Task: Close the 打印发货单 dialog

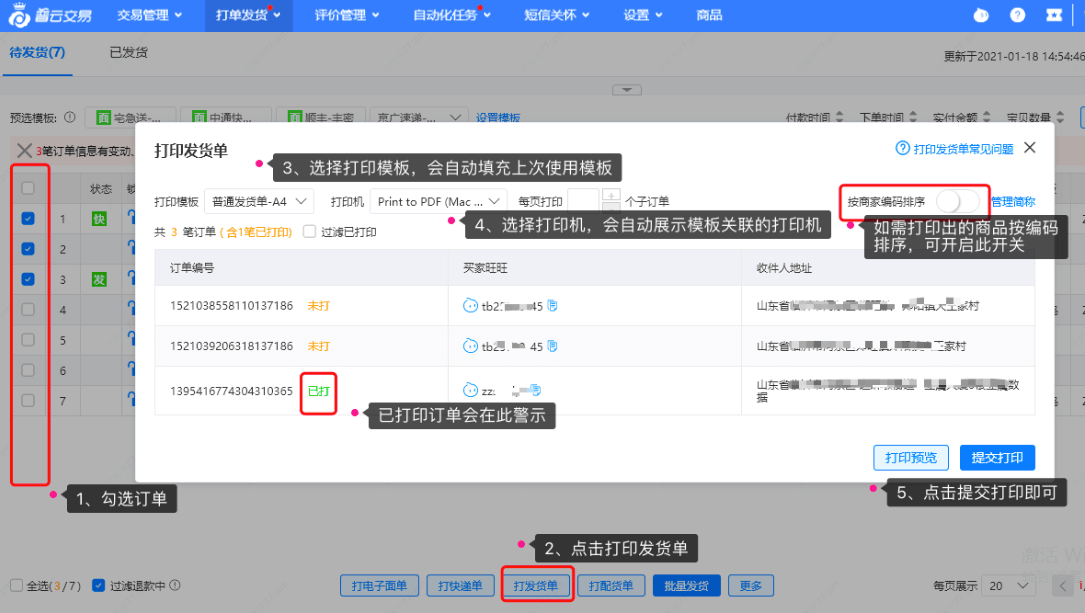Action: click(x=1030, y=147)
